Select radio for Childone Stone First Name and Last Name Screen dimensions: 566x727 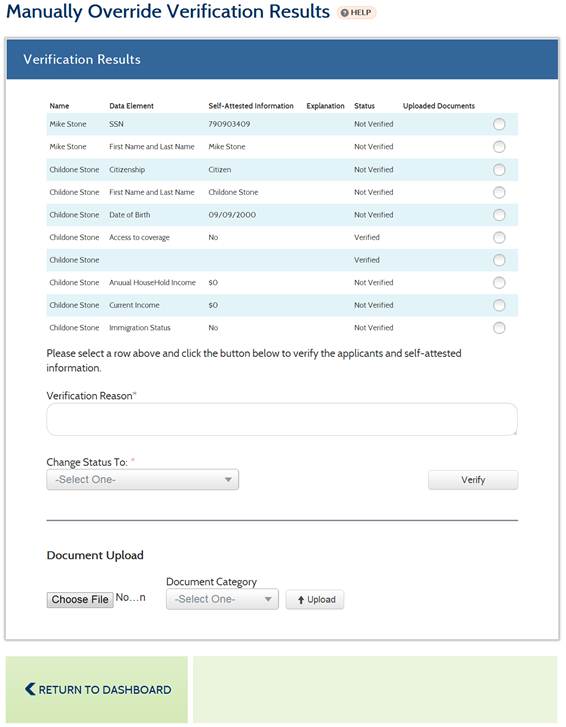tap(499, 192)
